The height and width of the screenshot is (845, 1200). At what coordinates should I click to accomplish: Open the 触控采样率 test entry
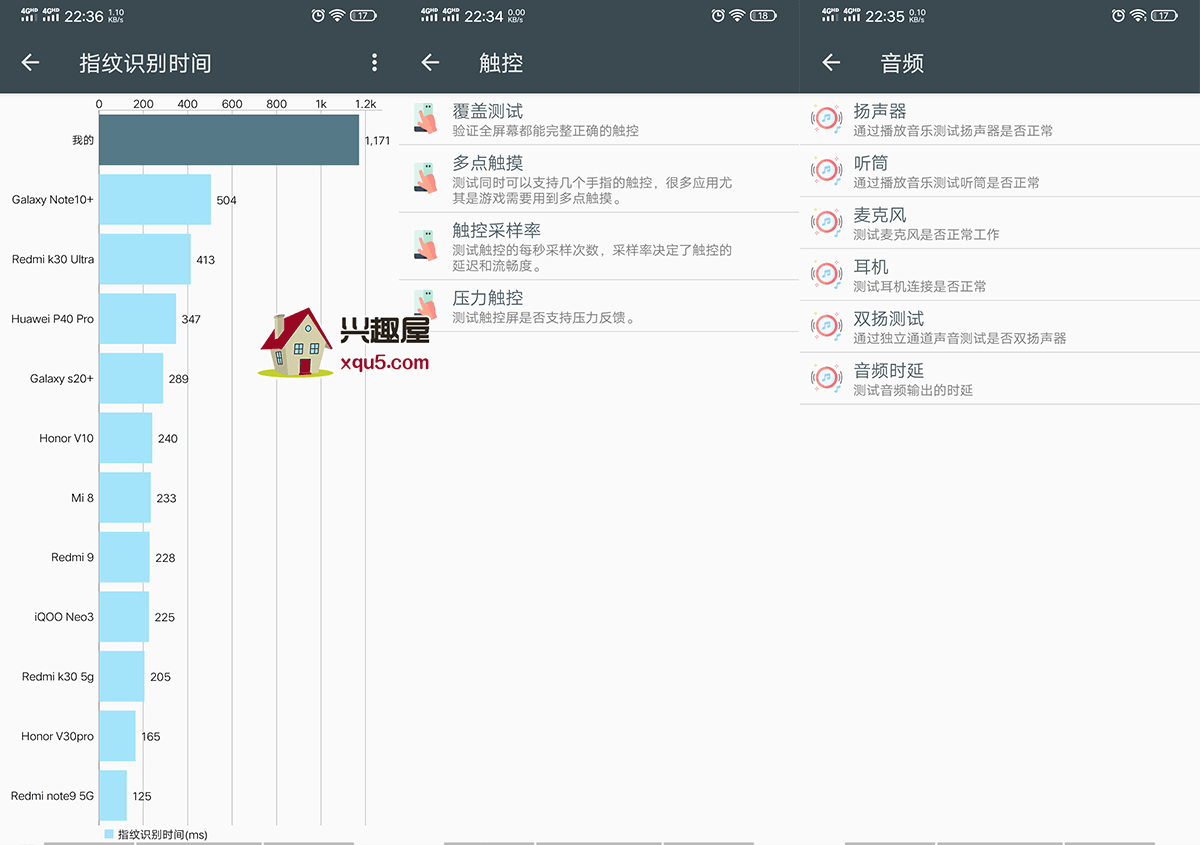pyautogui.click(x=599, y=246)
